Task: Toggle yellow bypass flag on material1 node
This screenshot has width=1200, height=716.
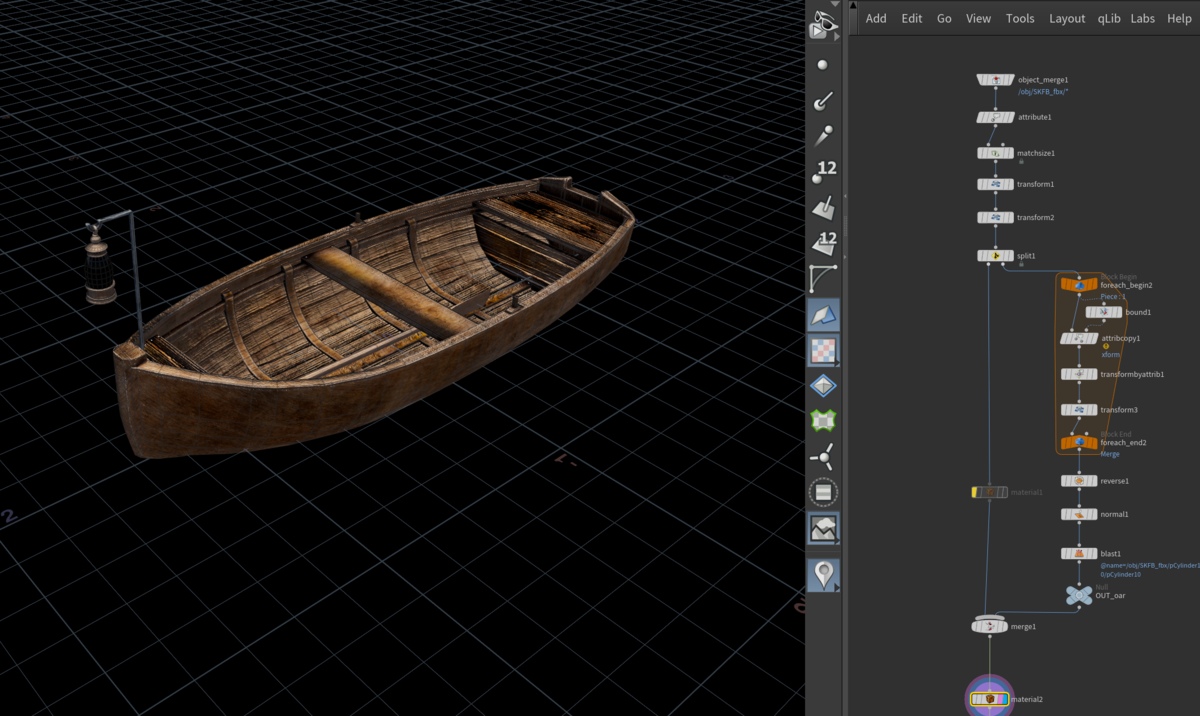Action: (x=976, y=492)
